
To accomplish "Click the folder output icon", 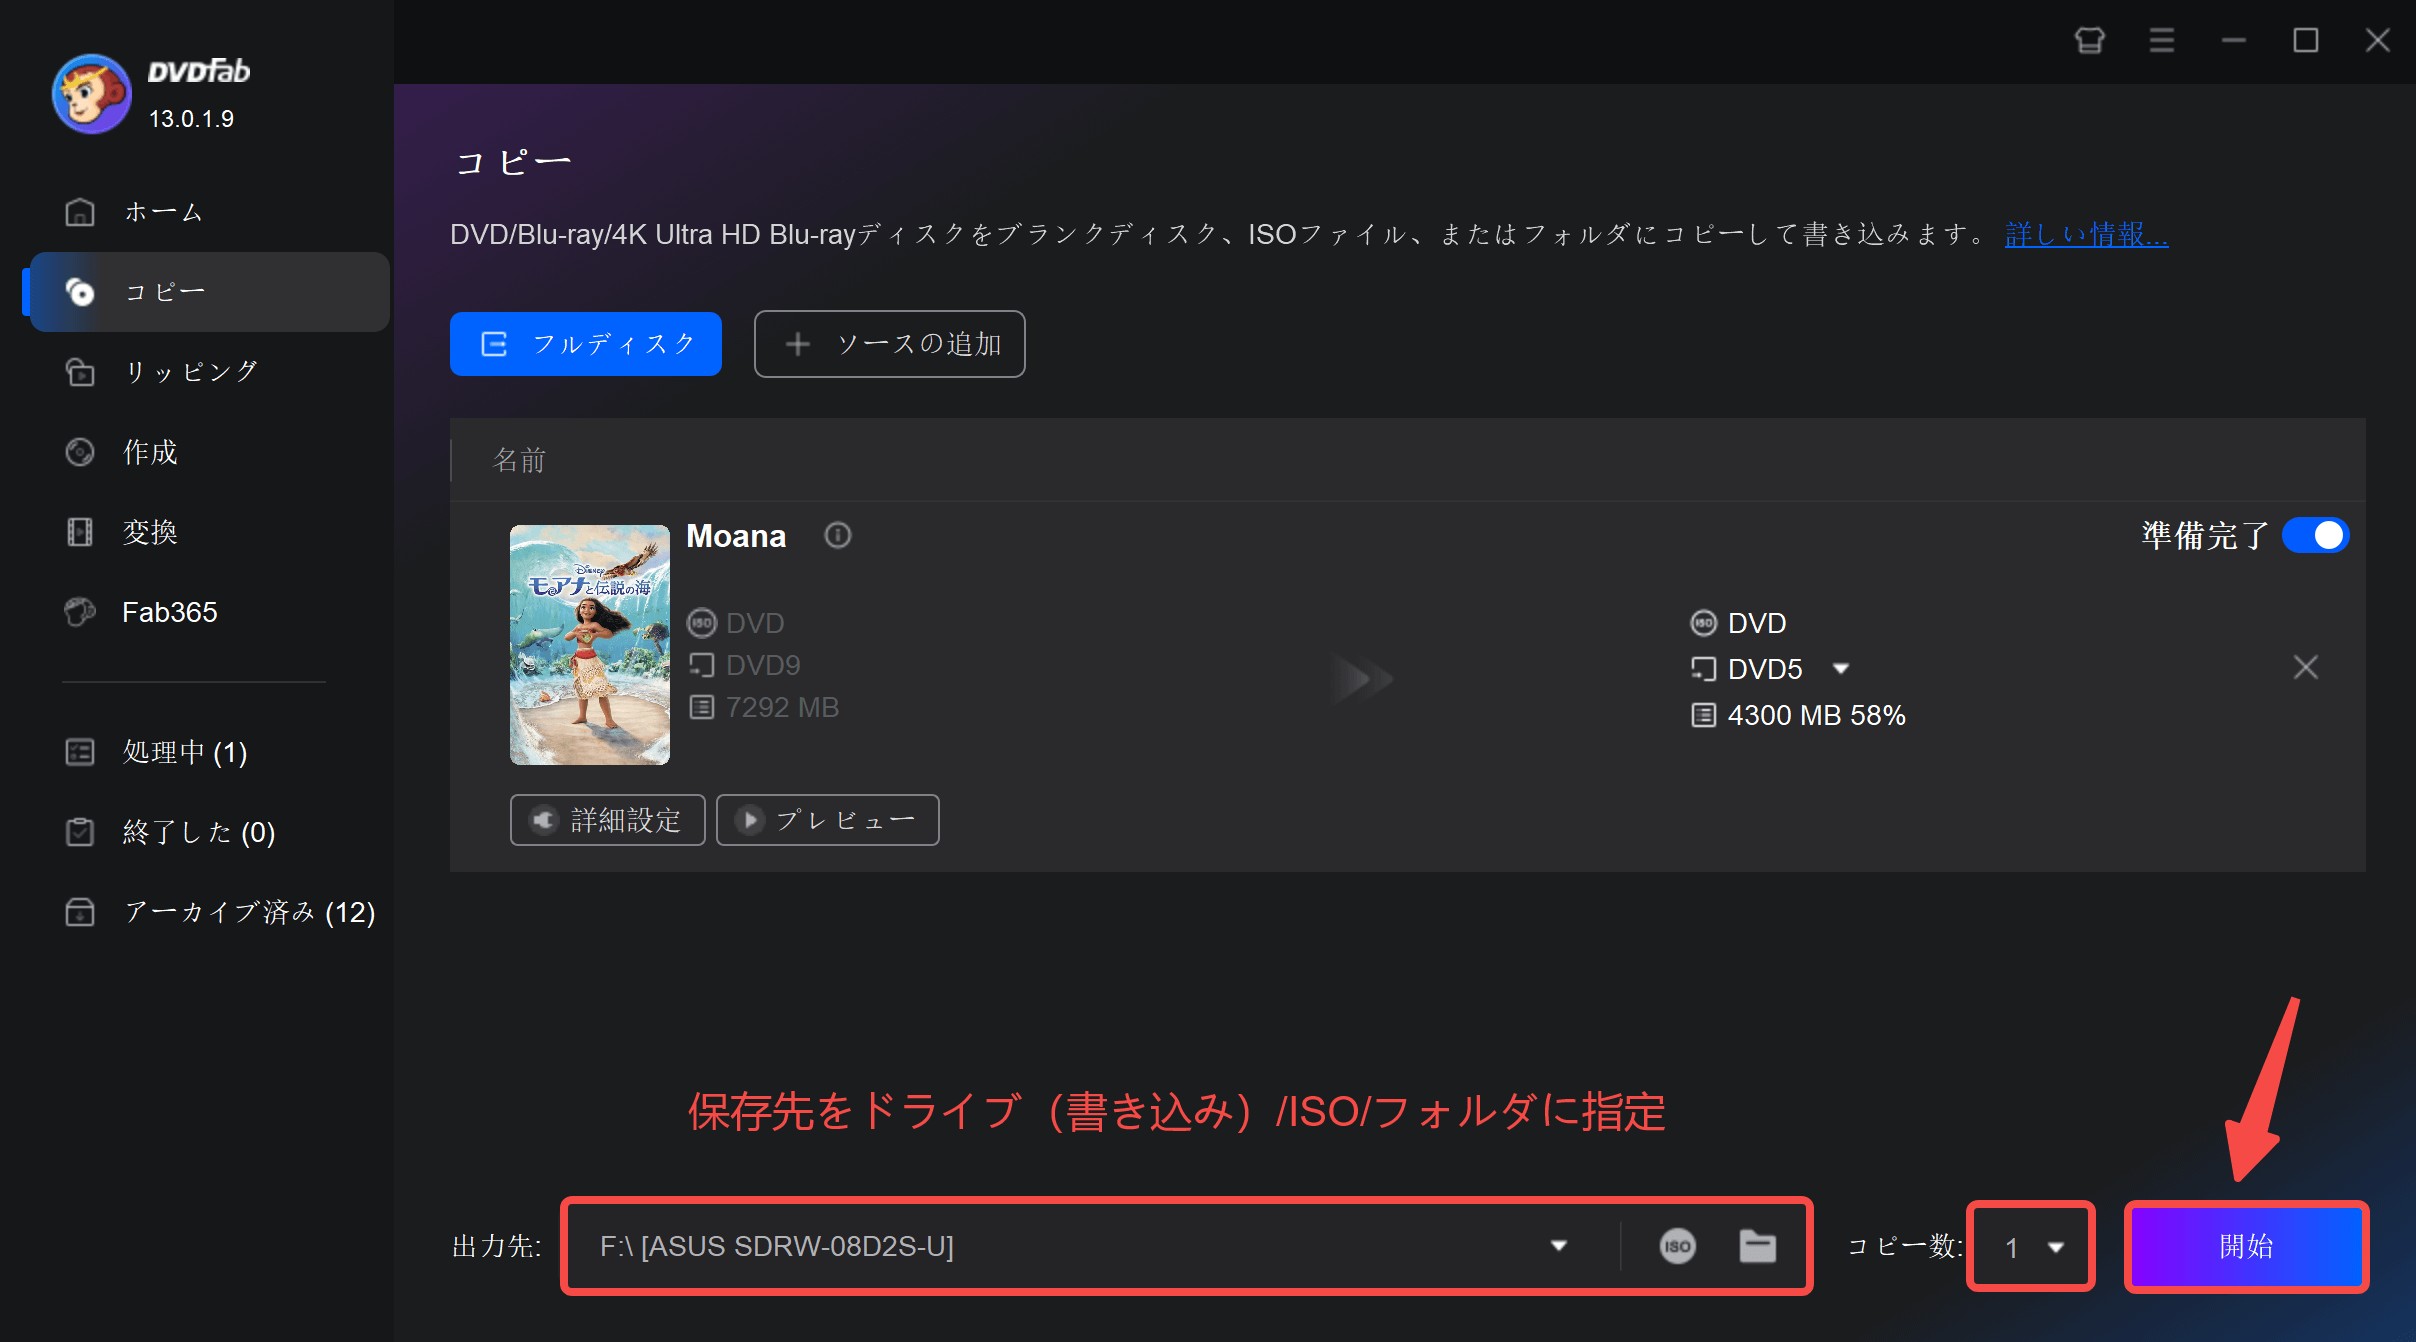I will coord(1757,1246).
